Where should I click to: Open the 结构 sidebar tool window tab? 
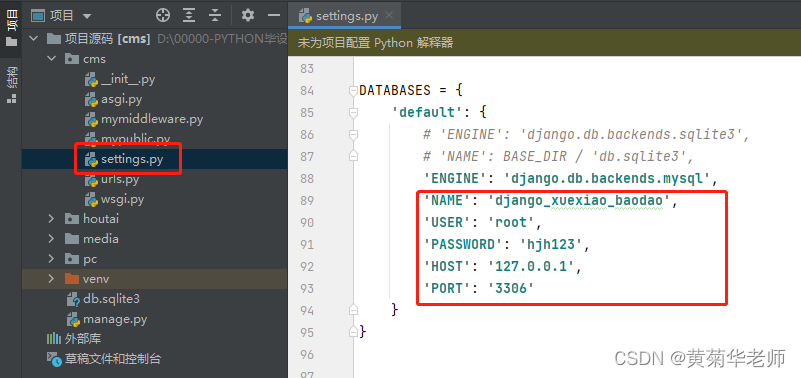tap(11, 84)
